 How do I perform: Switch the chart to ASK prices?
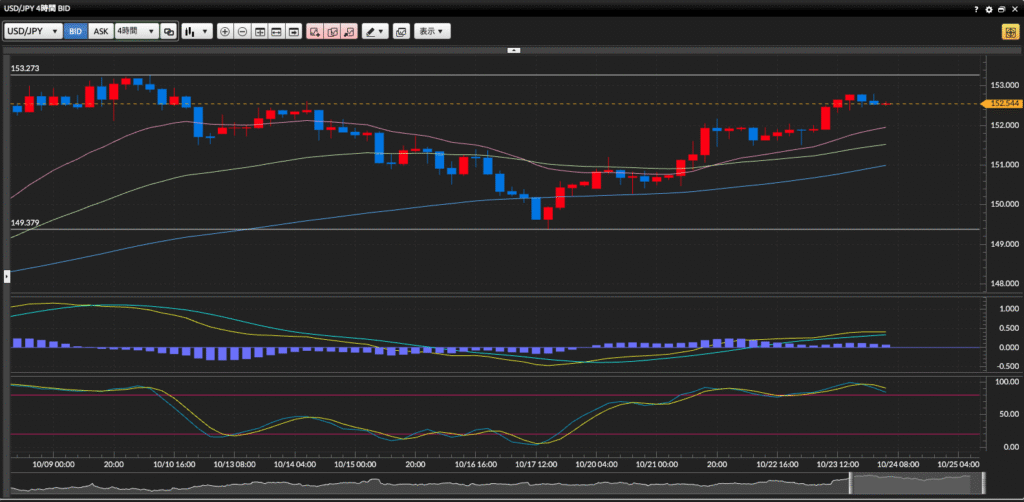click(100, 31)
